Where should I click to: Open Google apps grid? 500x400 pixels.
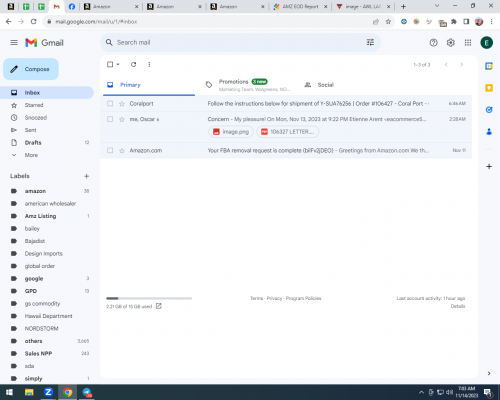(468, 43)
